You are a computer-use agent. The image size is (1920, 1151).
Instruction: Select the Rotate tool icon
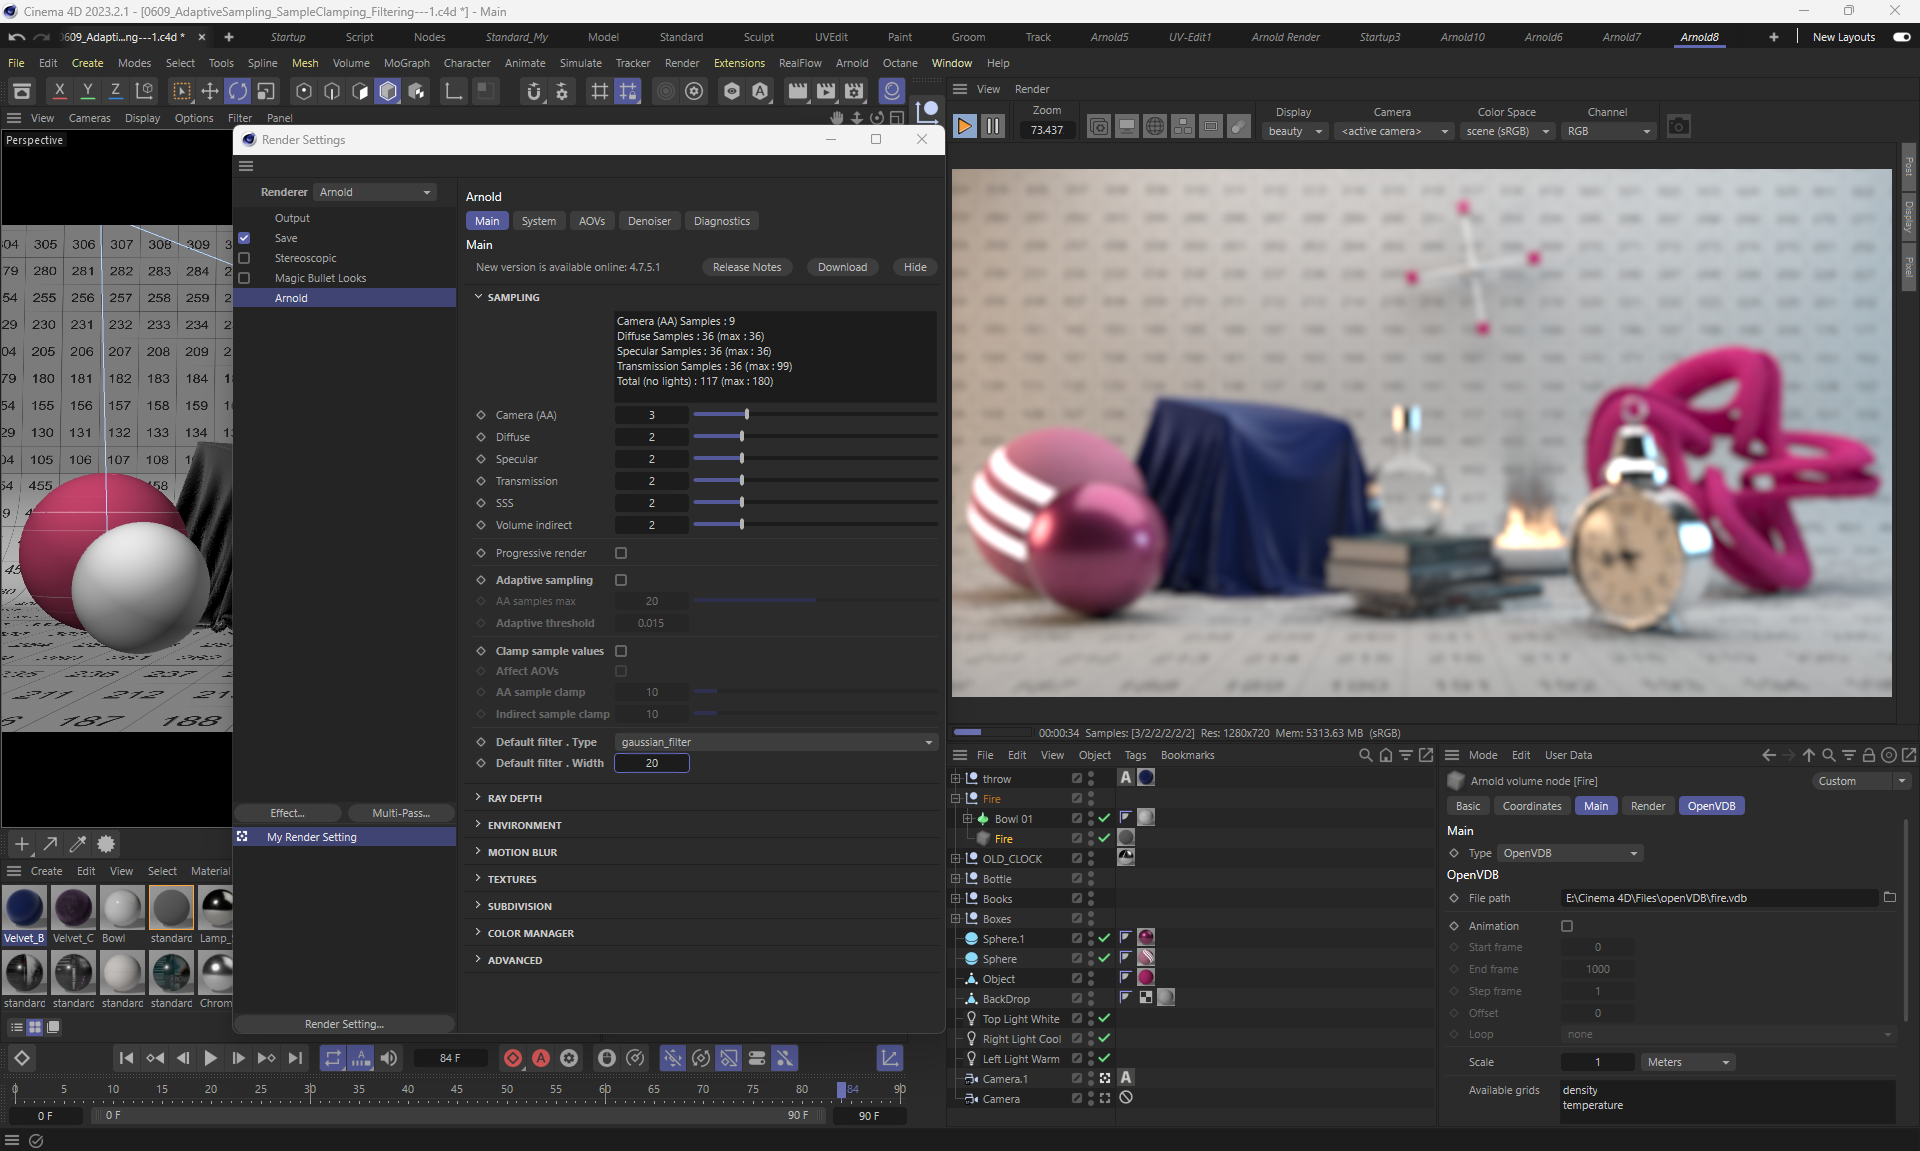point(238,91)
